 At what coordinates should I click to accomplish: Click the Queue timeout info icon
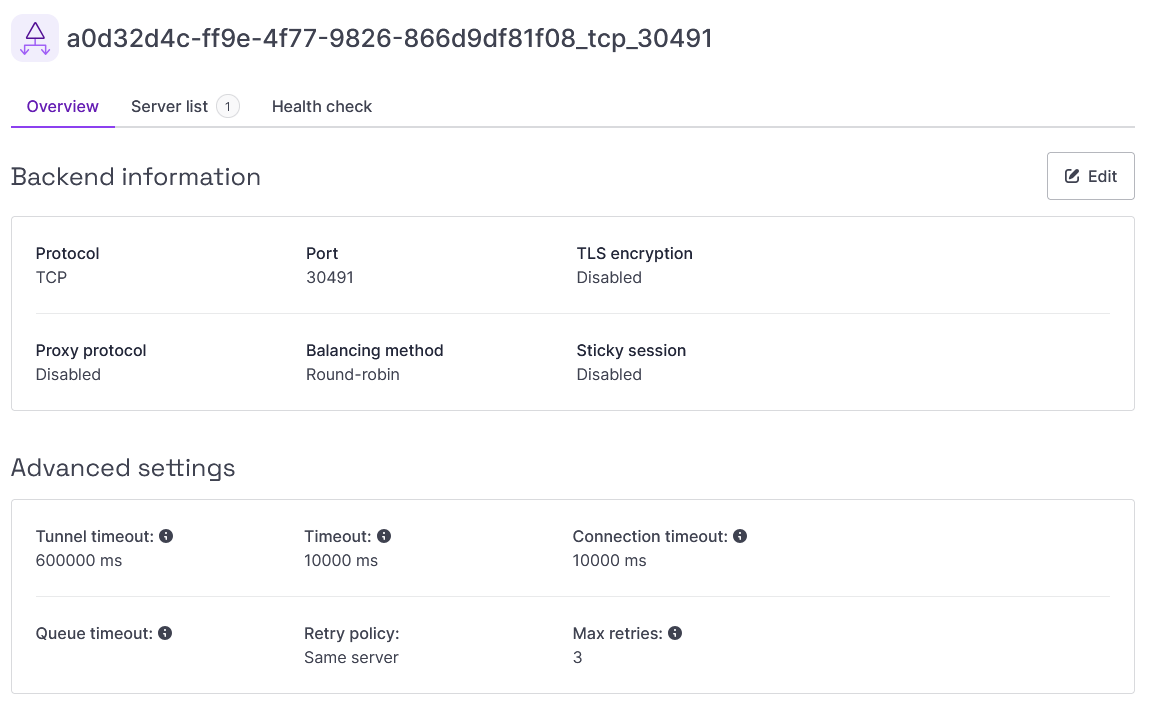click(x=165, y=633)
